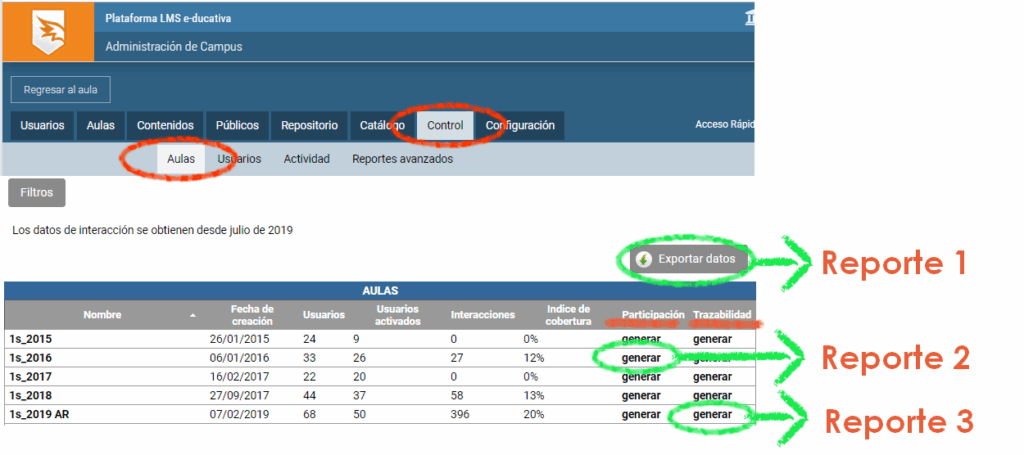Image resolution: width=1024 pixels, height=455 pixels.
Task: Switch to the Usuarios main tab
Action: [x=43, y=126]
